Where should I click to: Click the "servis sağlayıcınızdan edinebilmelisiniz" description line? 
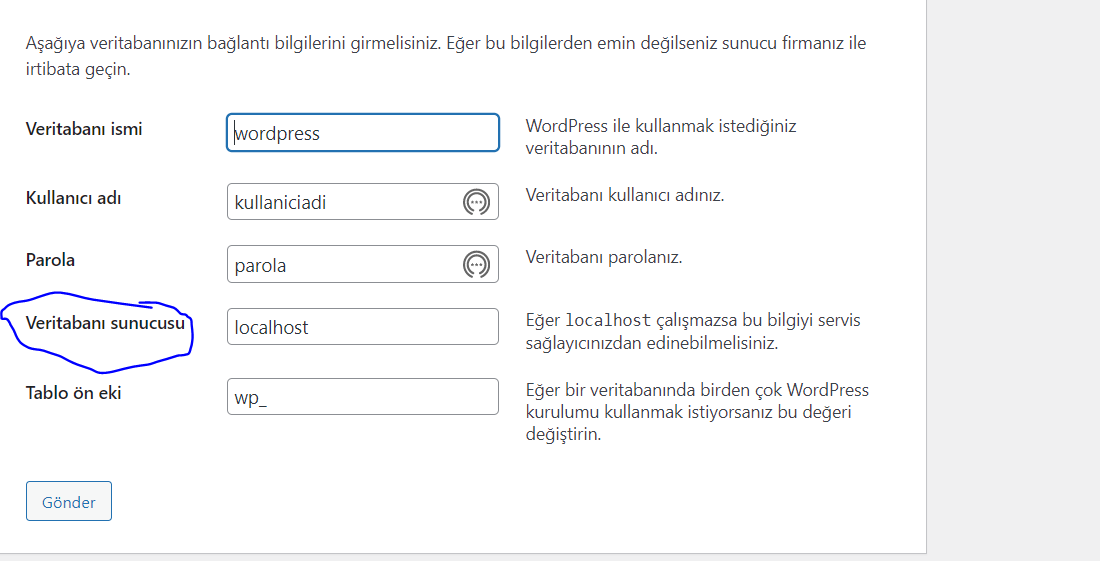click(652, 343)
